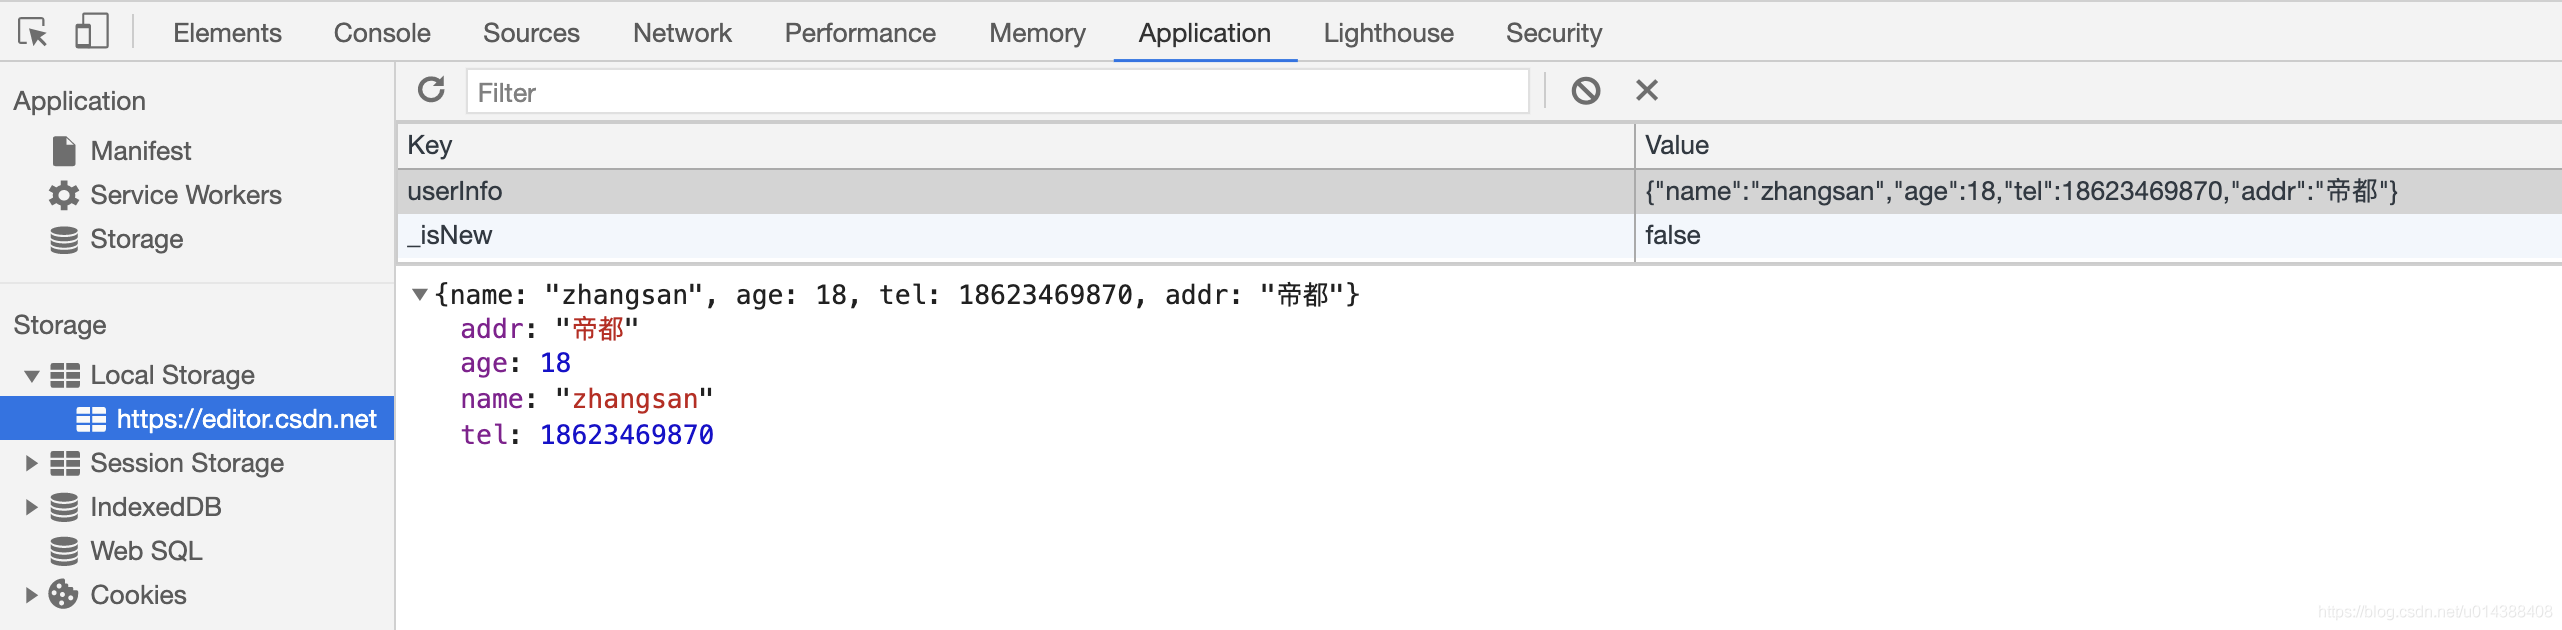Viewport: 2562px width, 630px height.
Task: Toggle the device toolbar icon
Action: click(x=91, y=32)
